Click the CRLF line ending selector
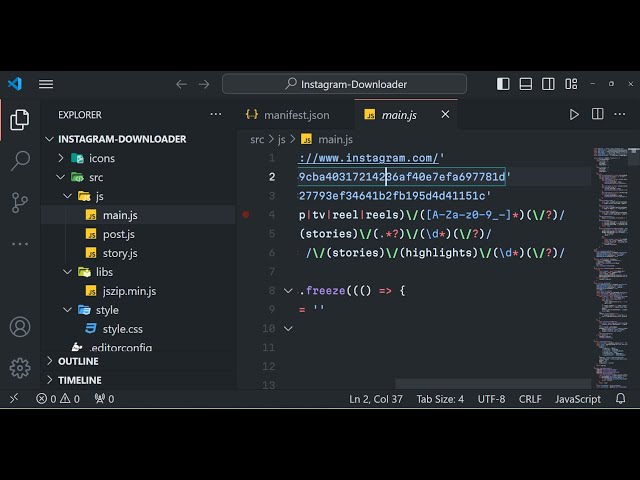 click(x=530, y=399)
